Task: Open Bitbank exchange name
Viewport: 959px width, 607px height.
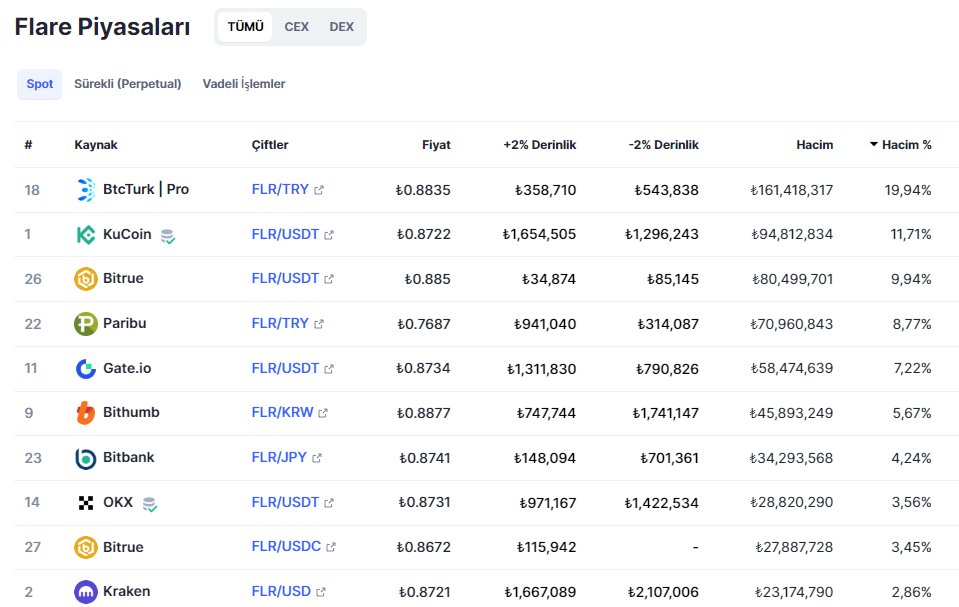Action: coord(128,457)
